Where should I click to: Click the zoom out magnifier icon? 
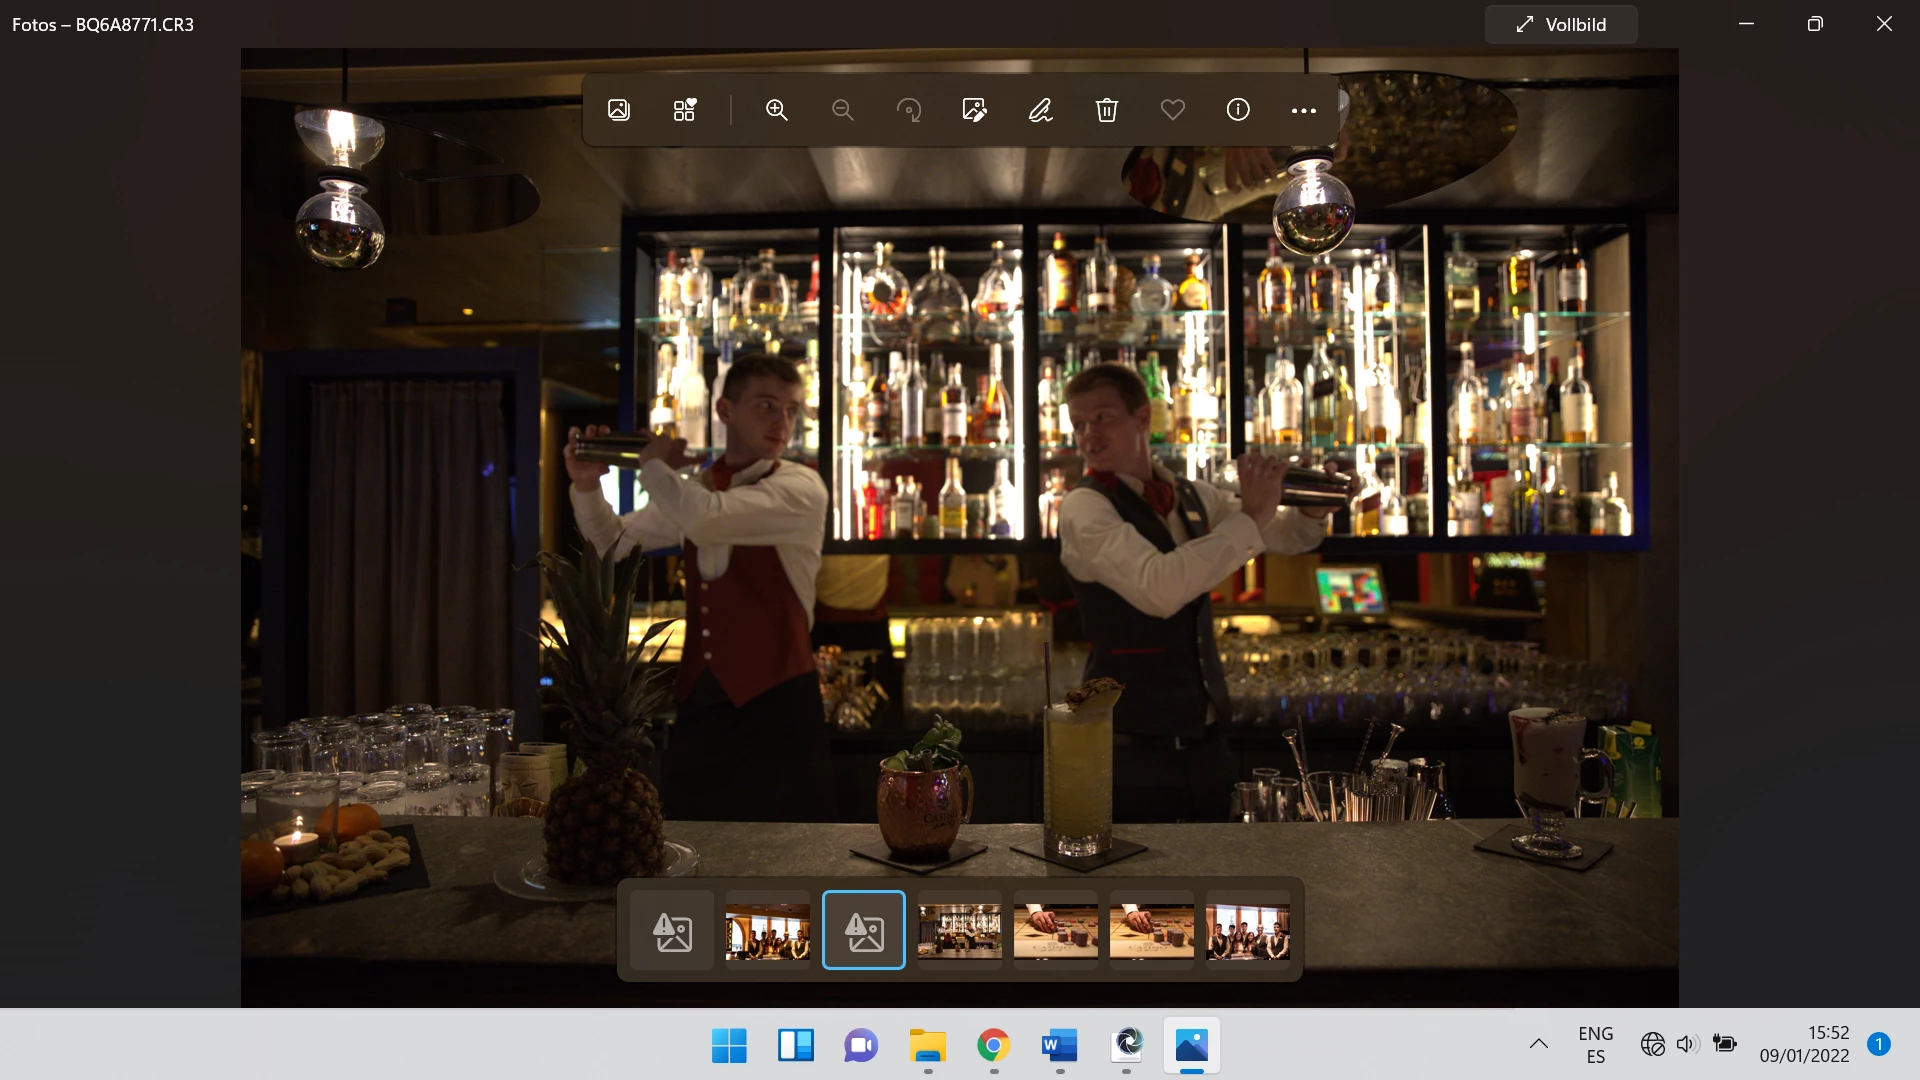(x=843, y=110)
